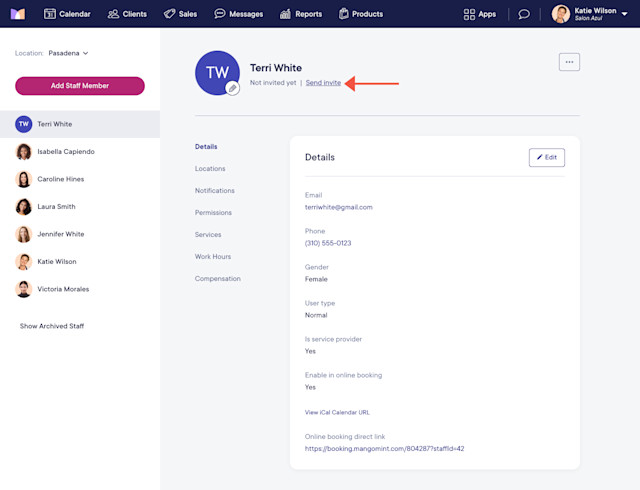Viewport: 640px width, 490px height.
Task: Switch to the Details tab
Action: (206, 147)
